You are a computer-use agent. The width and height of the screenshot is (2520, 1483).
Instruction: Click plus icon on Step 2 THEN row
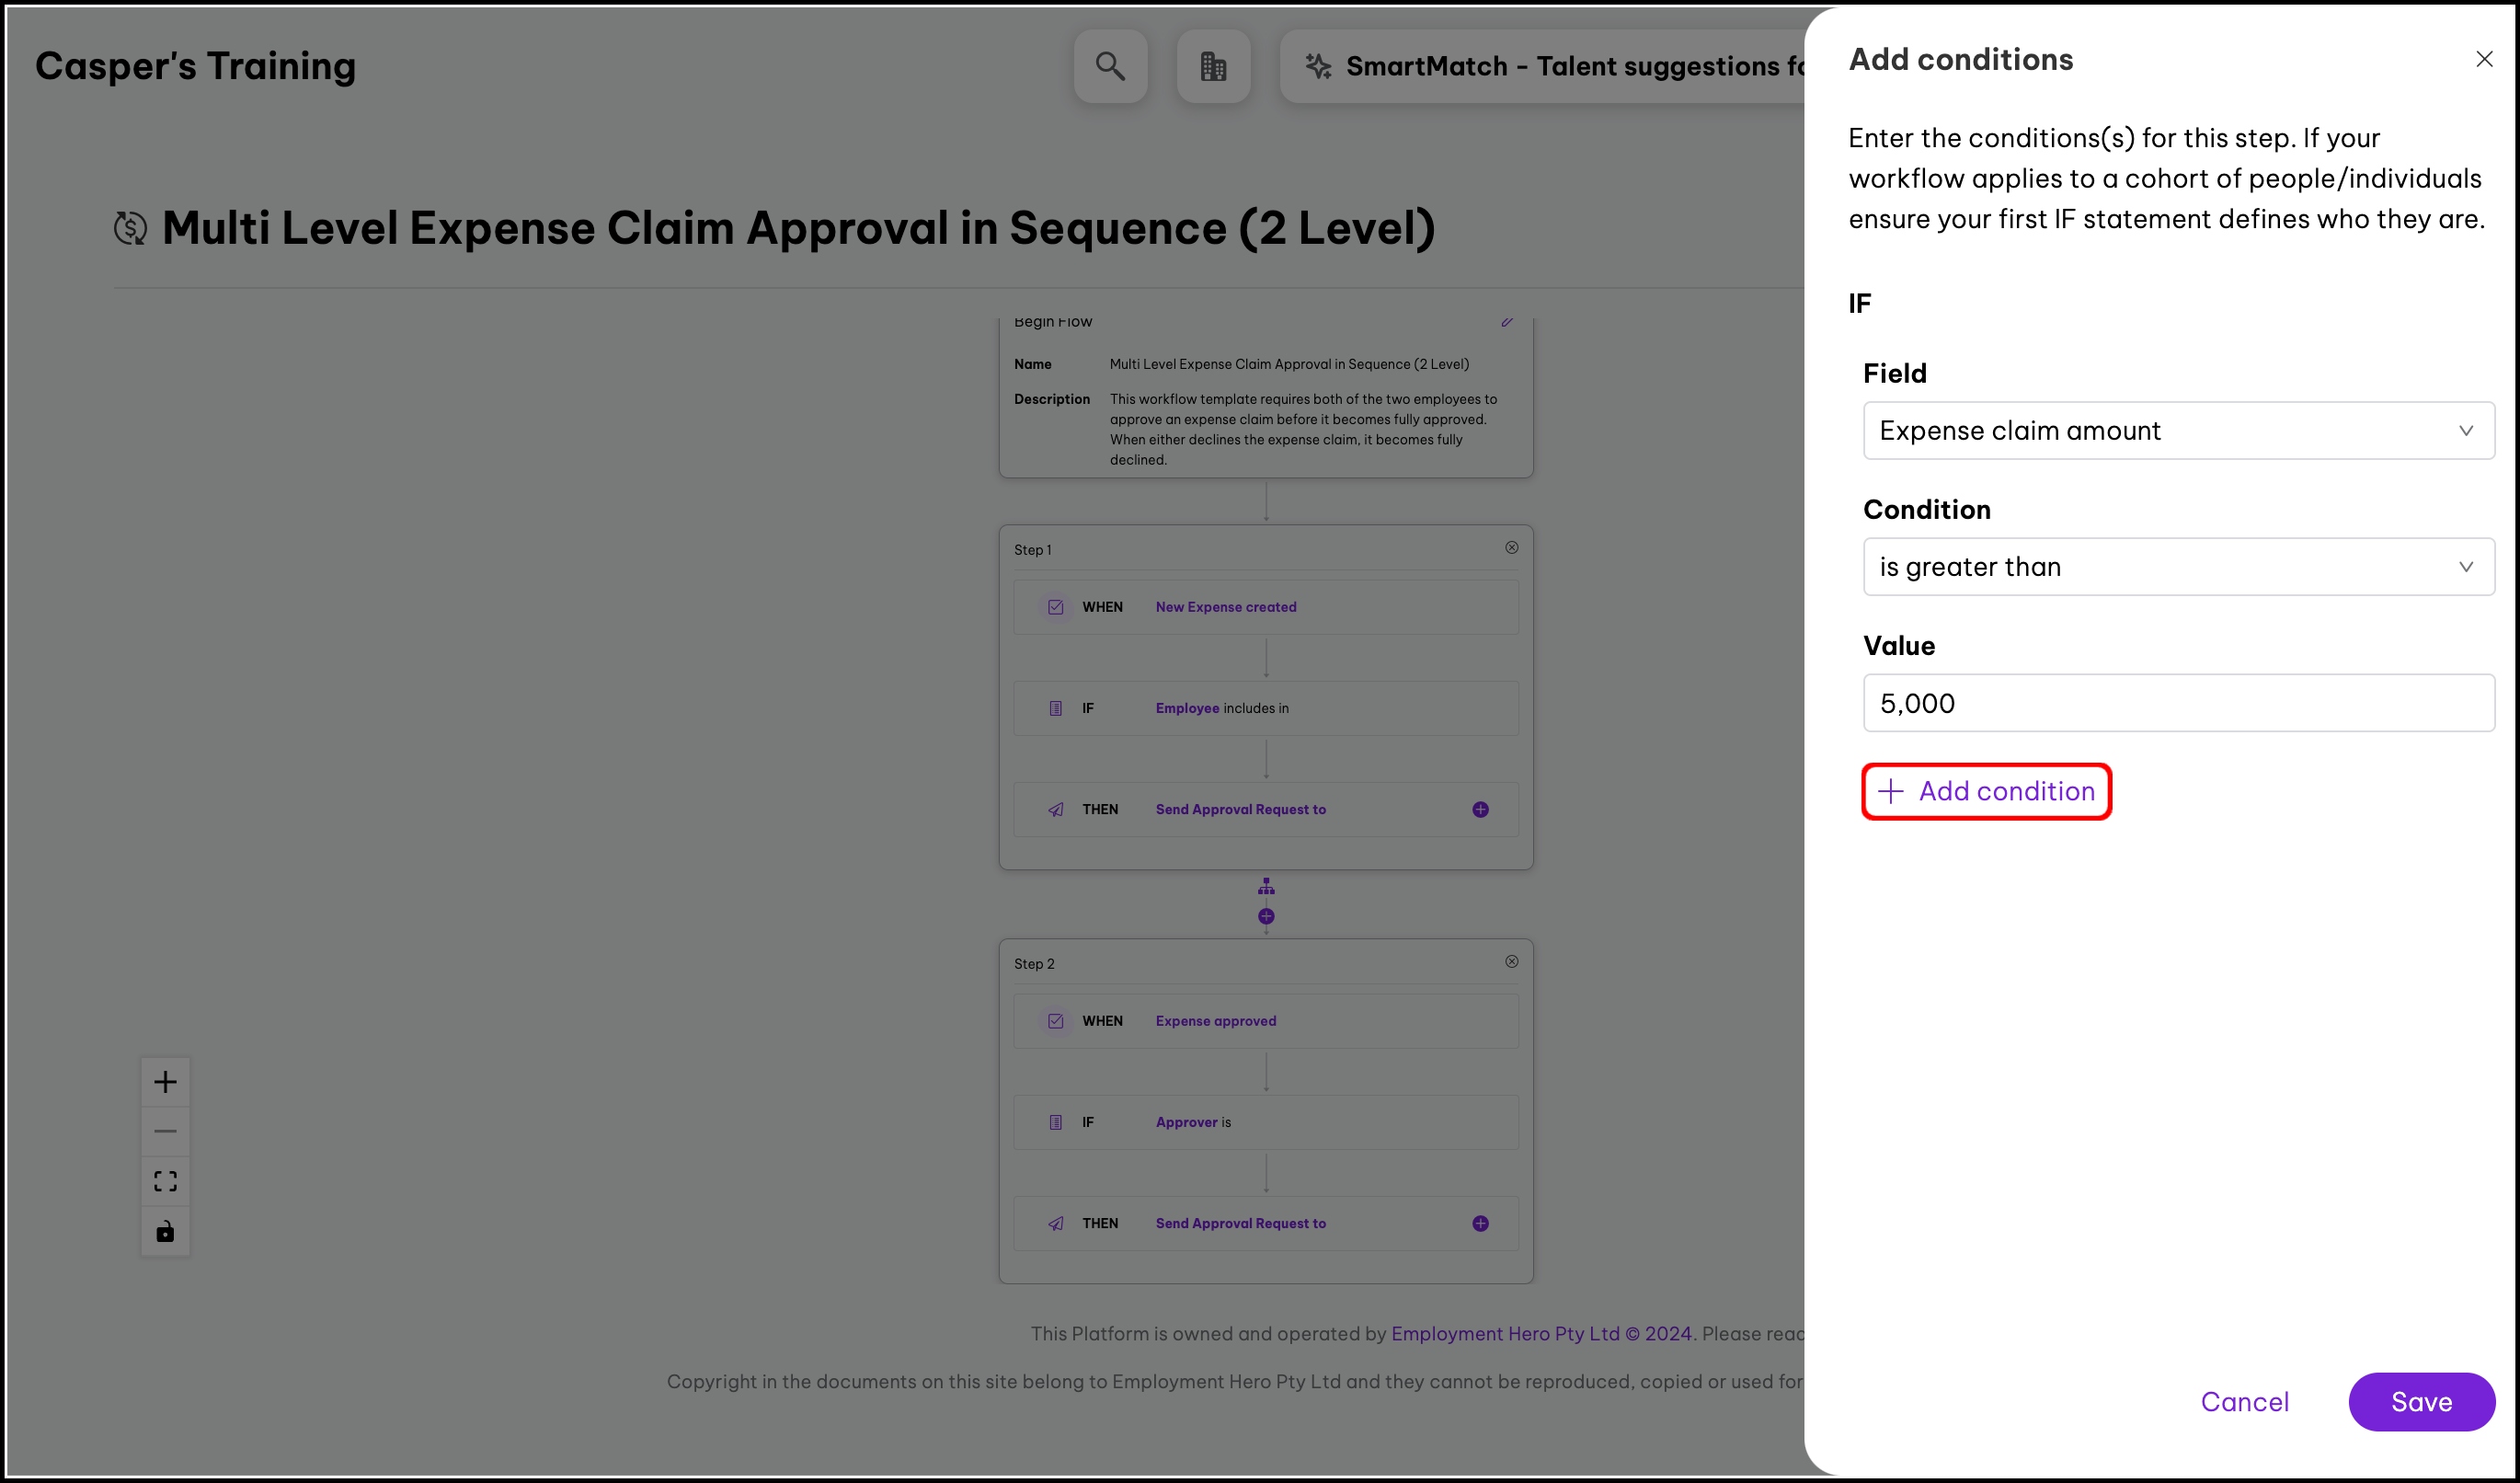[1480, 1224]
